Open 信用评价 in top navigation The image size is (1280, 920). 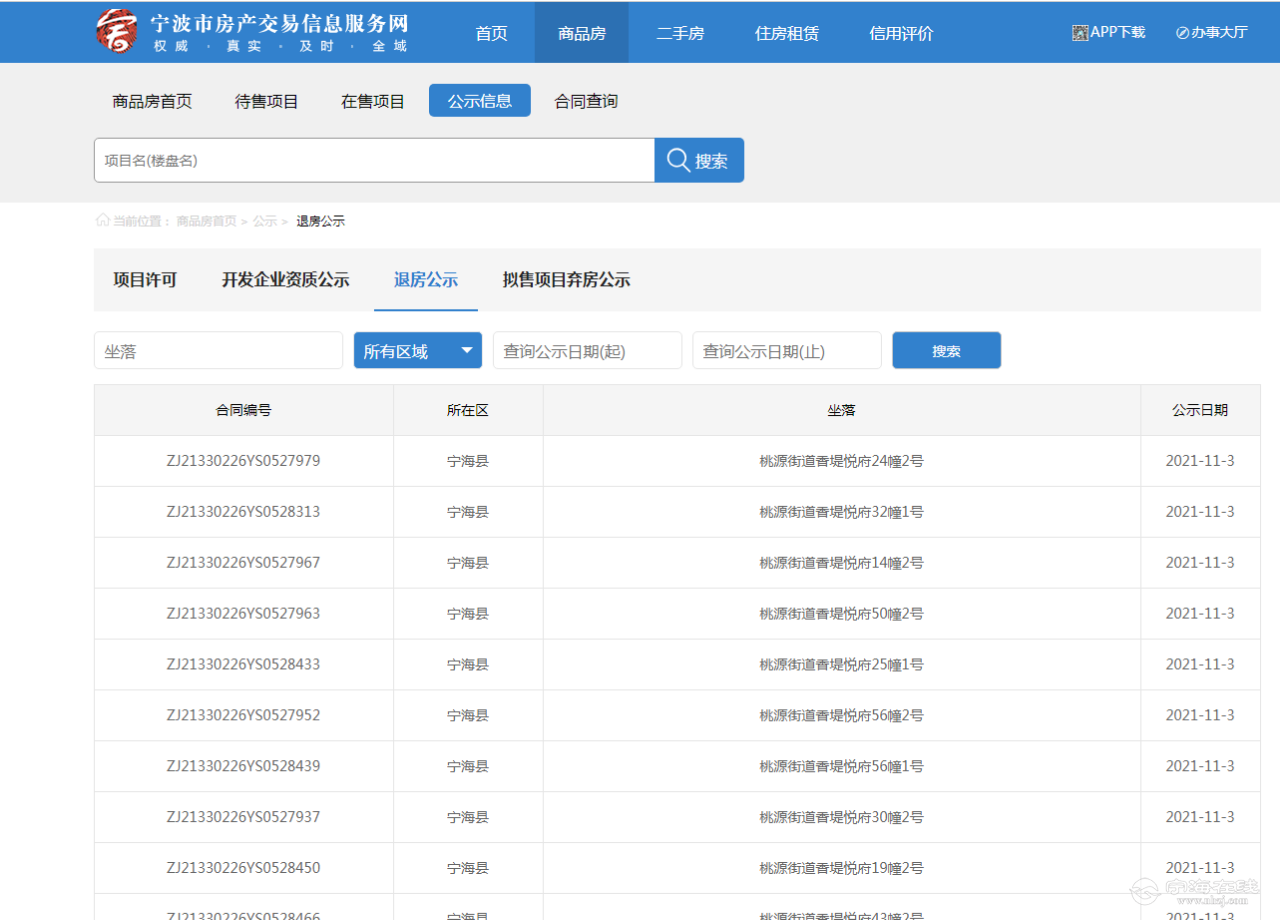[x=901, y=33]
